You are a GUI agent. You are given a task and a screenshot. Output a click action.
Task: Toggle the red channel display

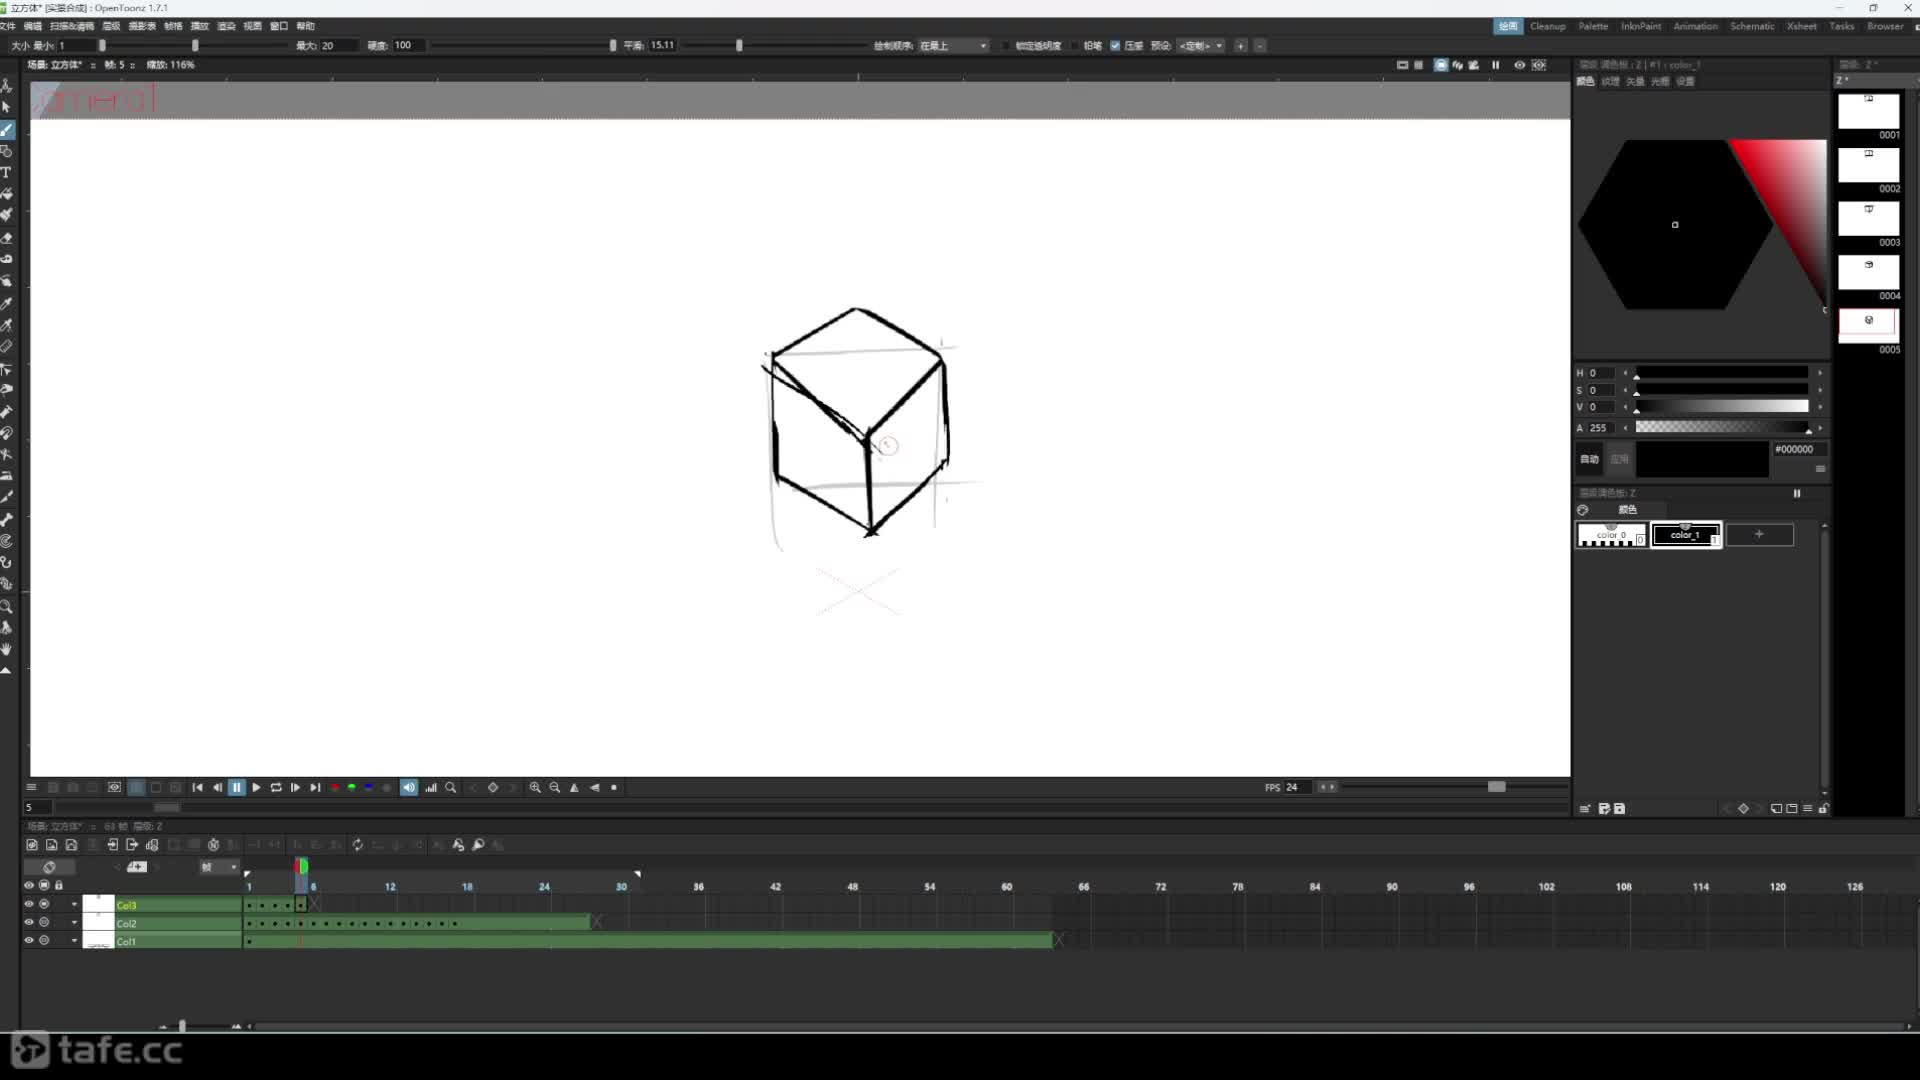pyautogui.click(x=335, y=788)
